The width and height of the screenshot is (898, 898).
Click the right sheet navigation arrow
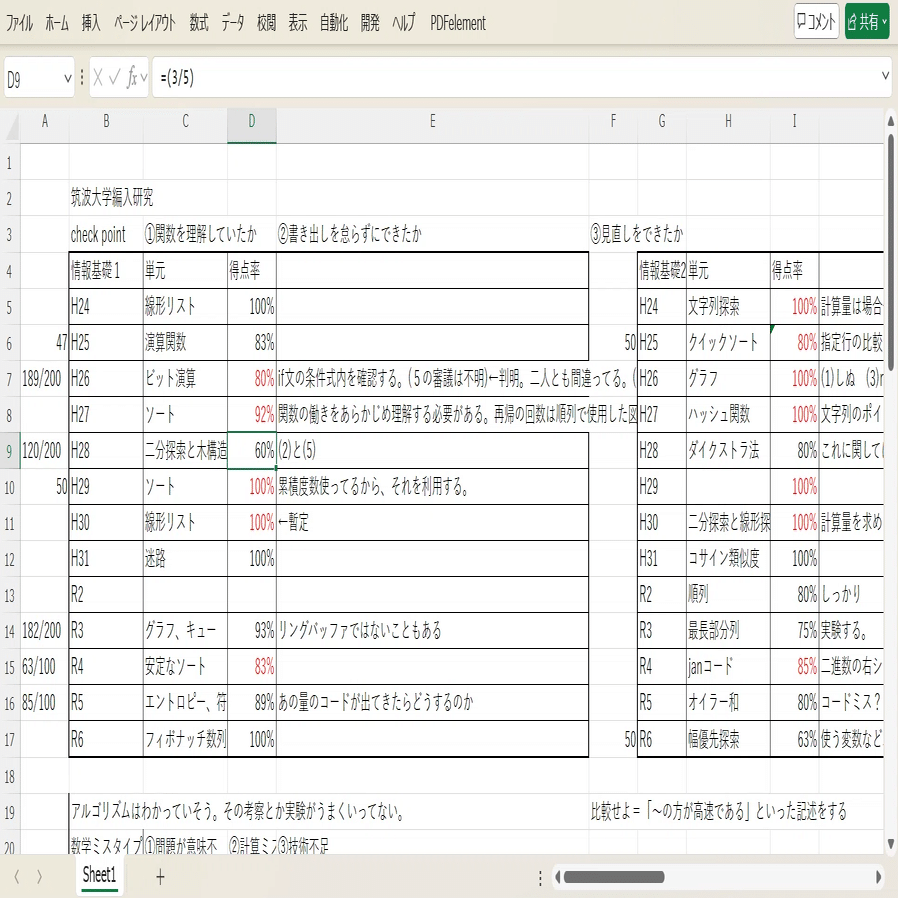(x=38, y=876)
